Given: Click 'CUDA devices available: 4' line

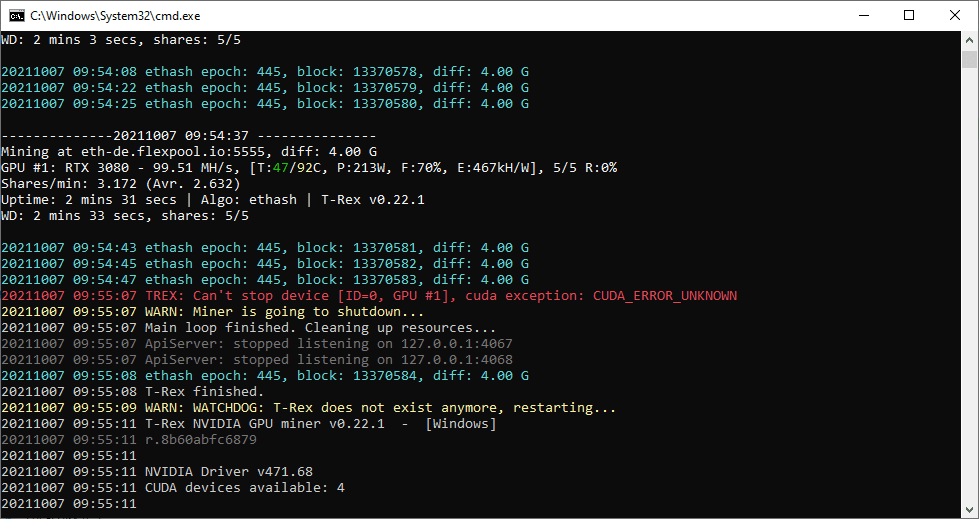Looking at the screenshot, I should 173,488.
